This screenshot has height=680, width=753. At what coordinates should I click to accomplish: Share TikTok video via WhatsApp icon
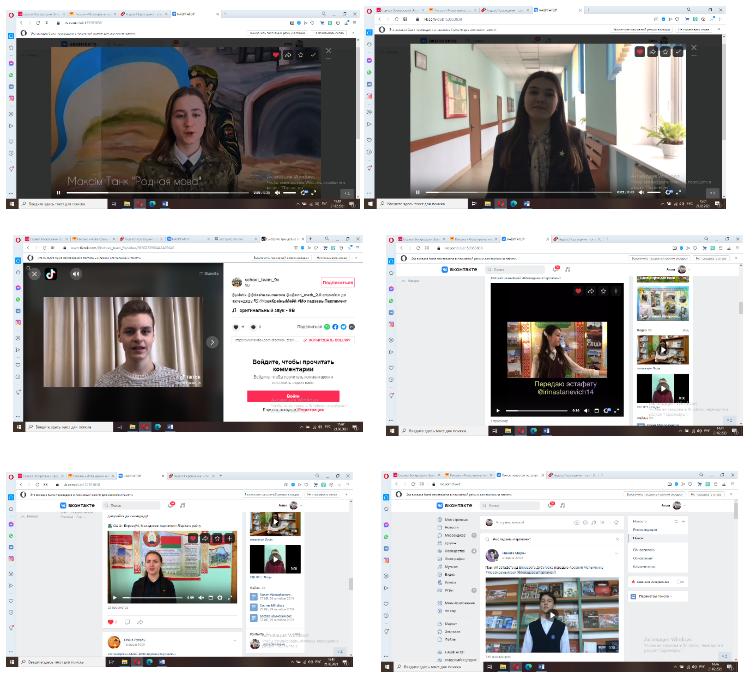coord(327,327)
